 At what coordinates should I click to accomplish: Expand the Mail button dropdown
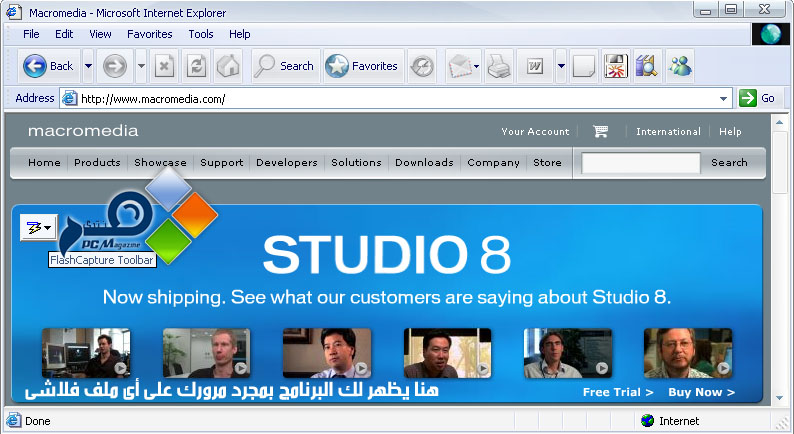[x=477, y=66]
